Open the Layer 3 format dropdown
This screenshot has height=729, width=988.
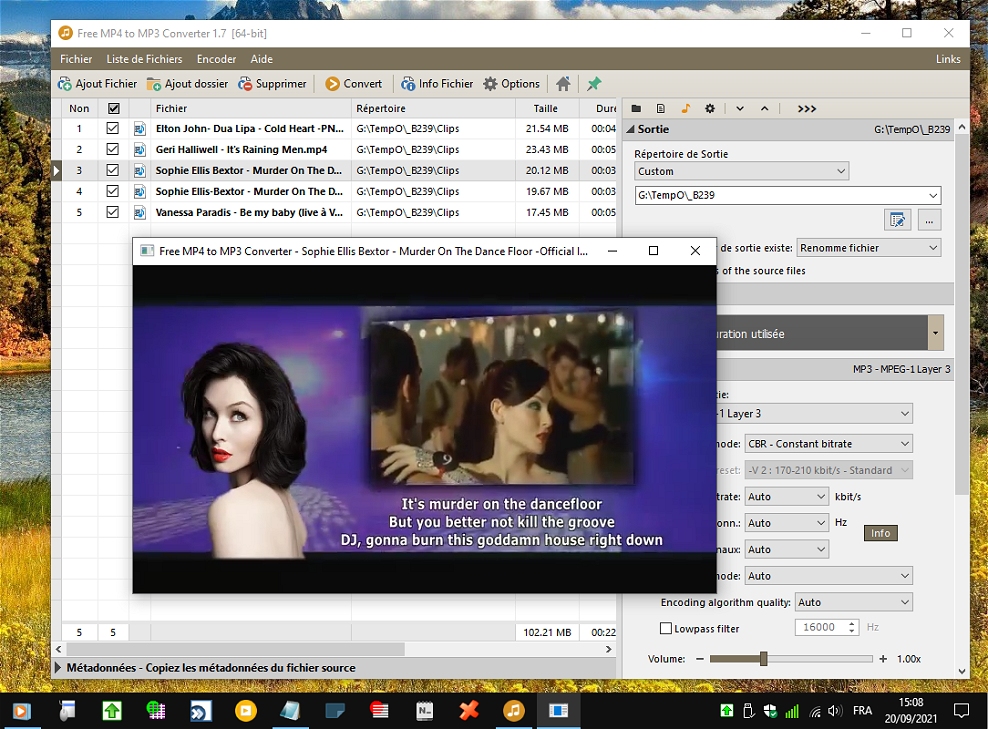(814, 413)
